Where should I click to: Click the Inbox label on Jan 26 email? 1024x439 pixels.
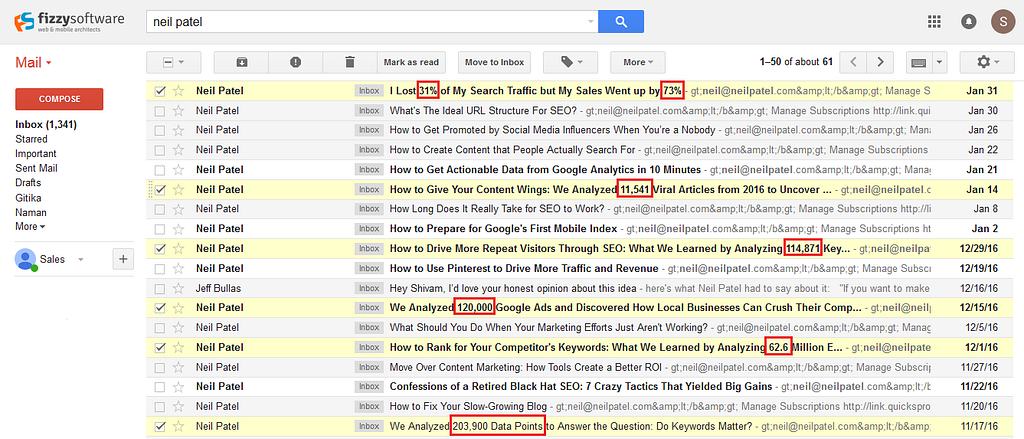click(369, 131)
